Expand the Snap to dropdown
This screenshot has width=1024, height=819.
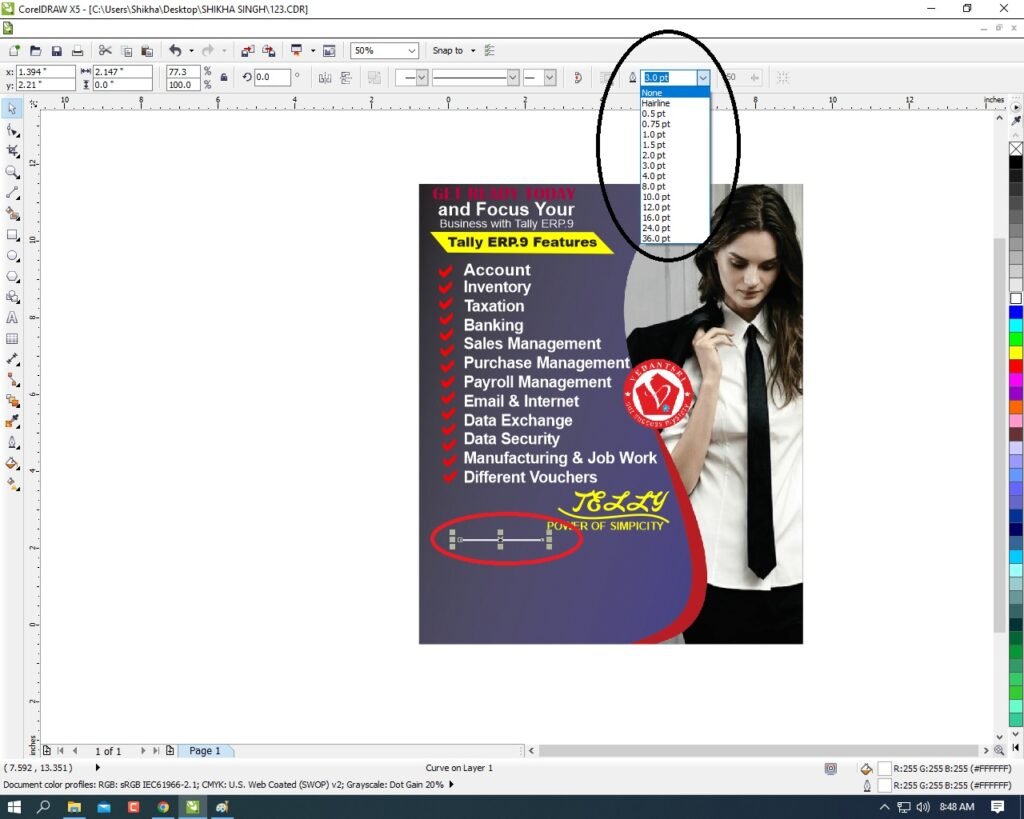pos(473,50)
